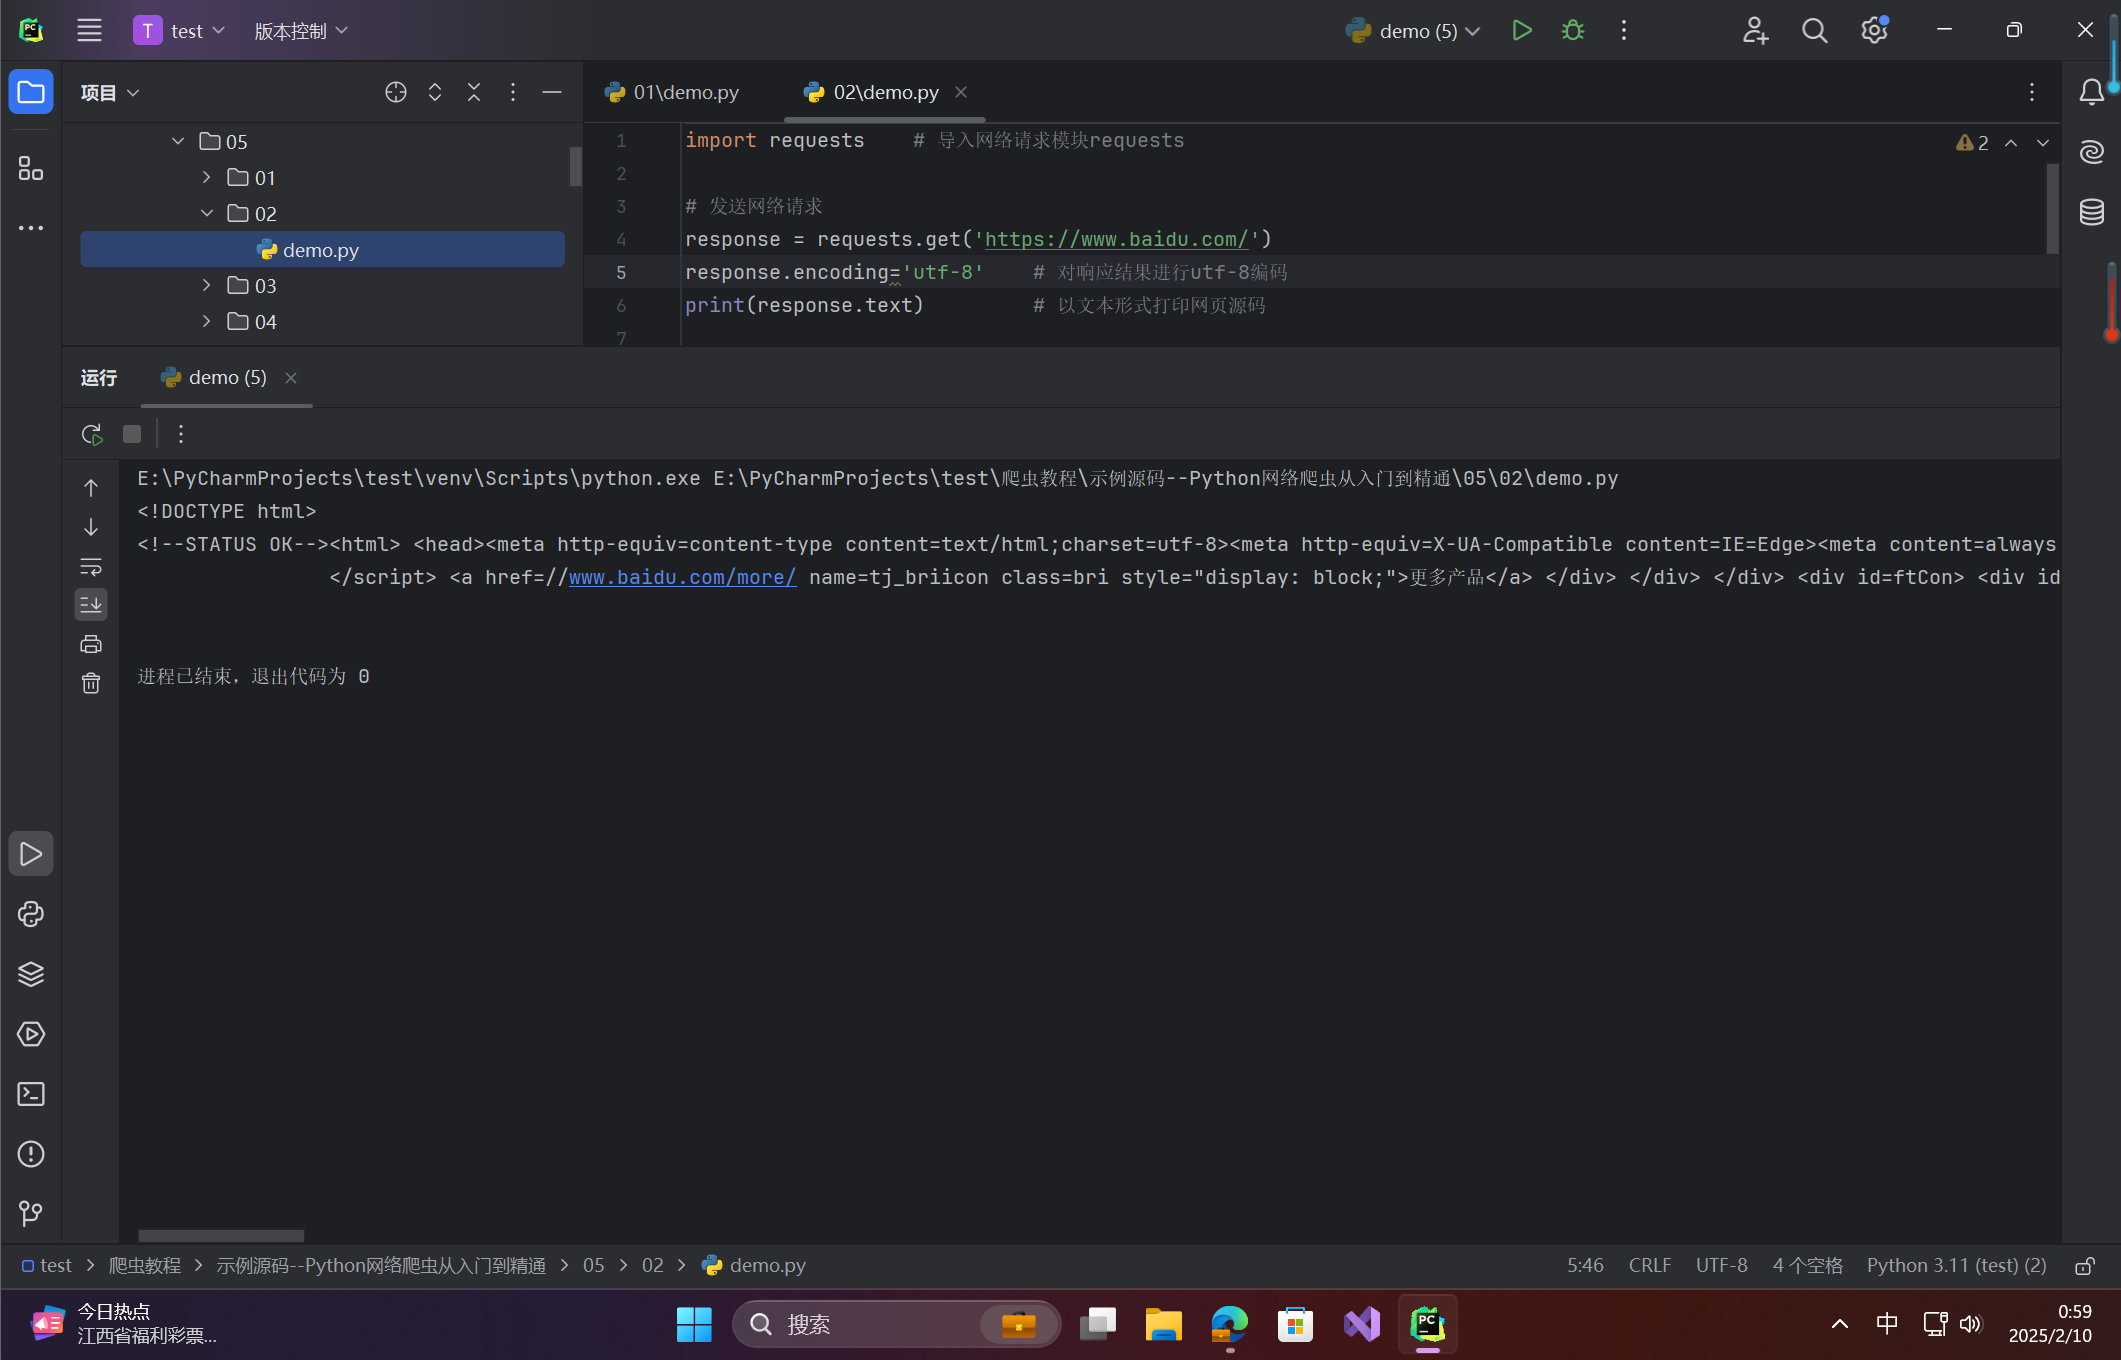Open the Notifications bell panel
The width and height of the screenshot is (2121, 1360).
2091,92
